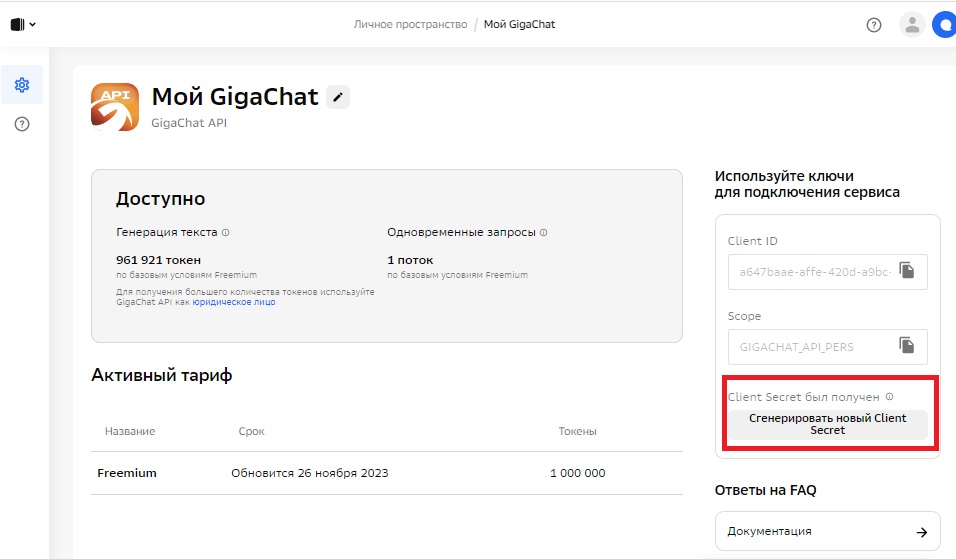The width and height of the screenshot is (956, 559).
Task: Show info tooltip for Генерация текста
Action: 225,232
